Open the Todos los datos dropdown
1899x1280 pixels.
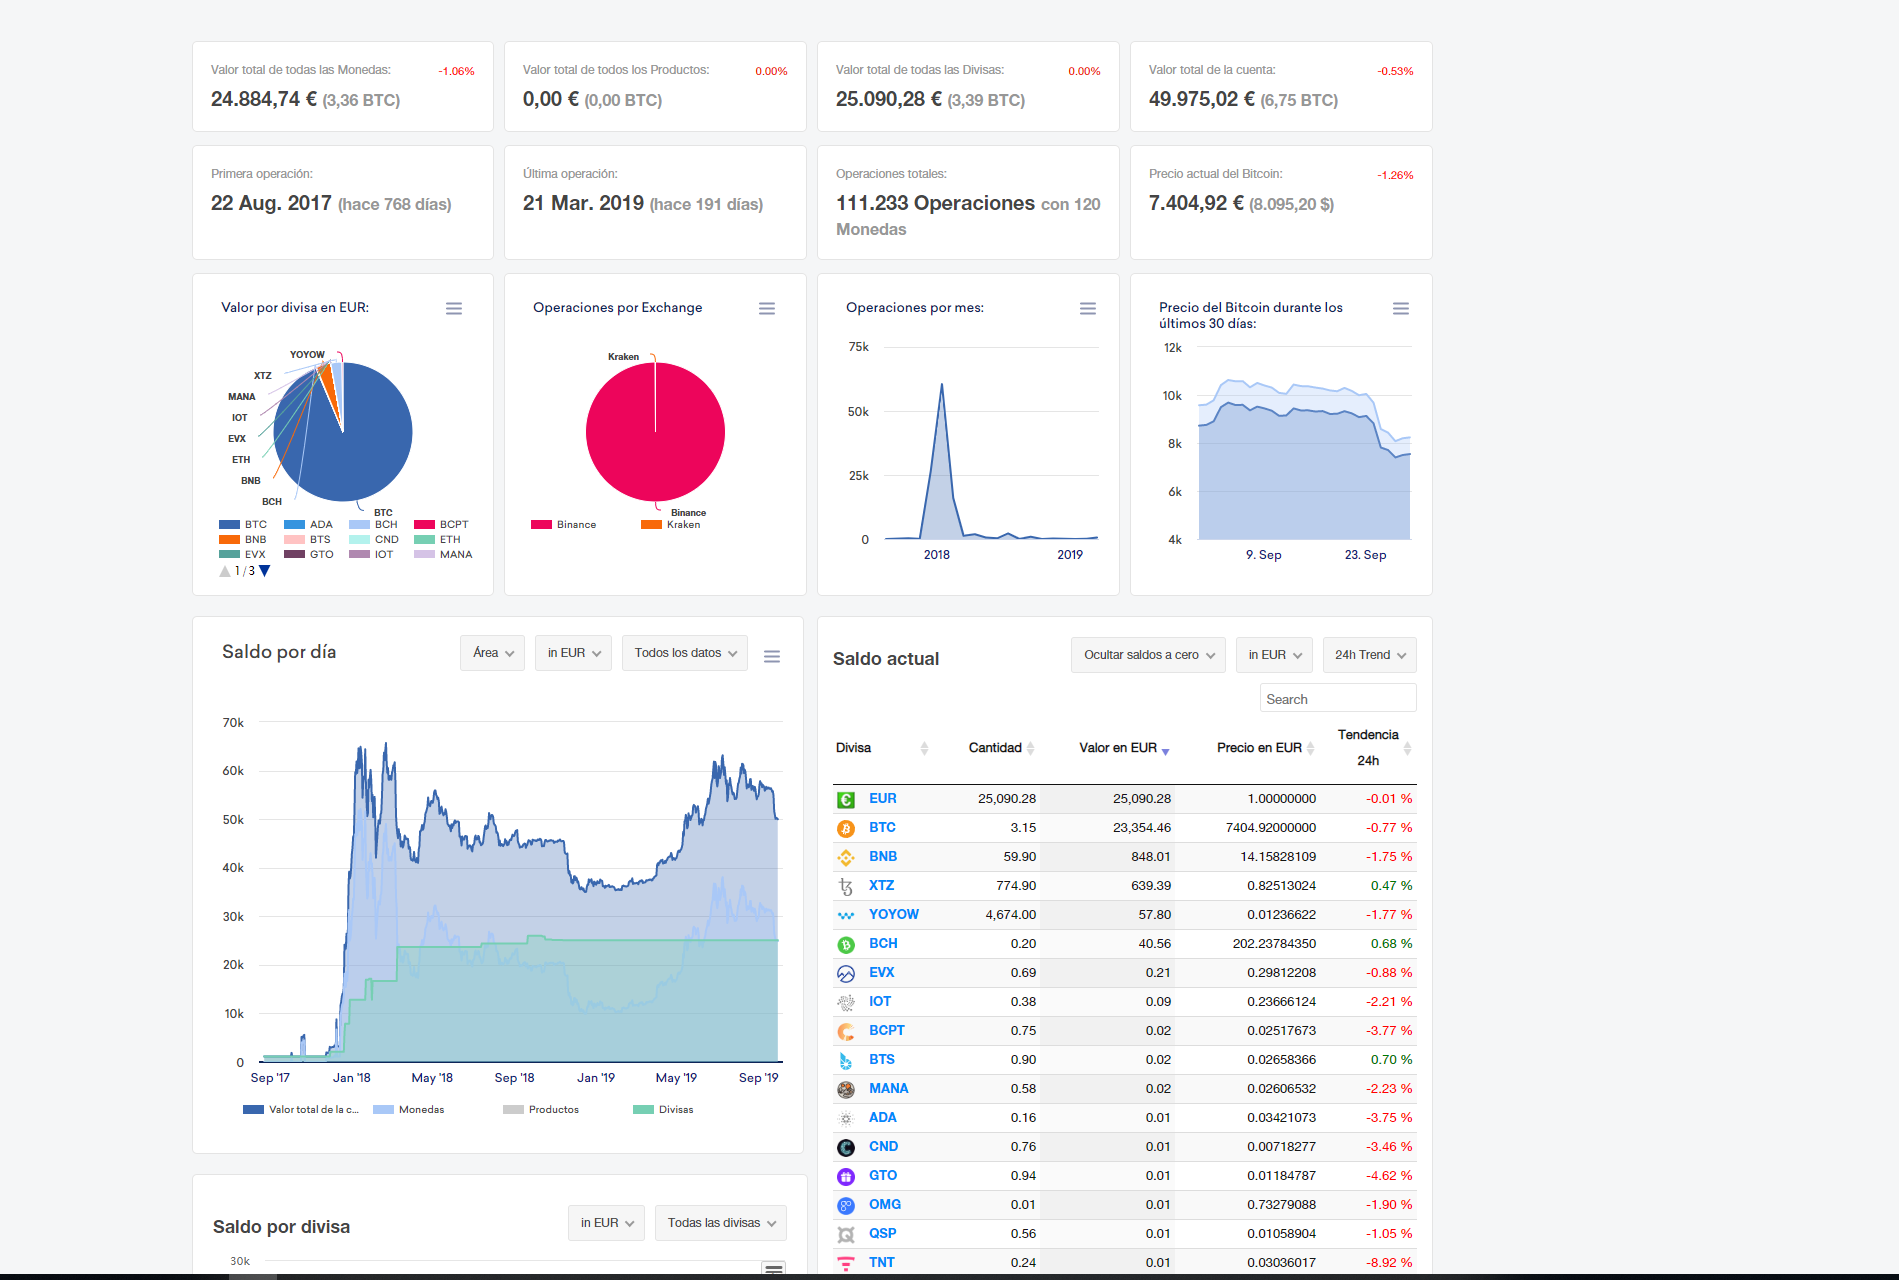(x=685, y=653)
